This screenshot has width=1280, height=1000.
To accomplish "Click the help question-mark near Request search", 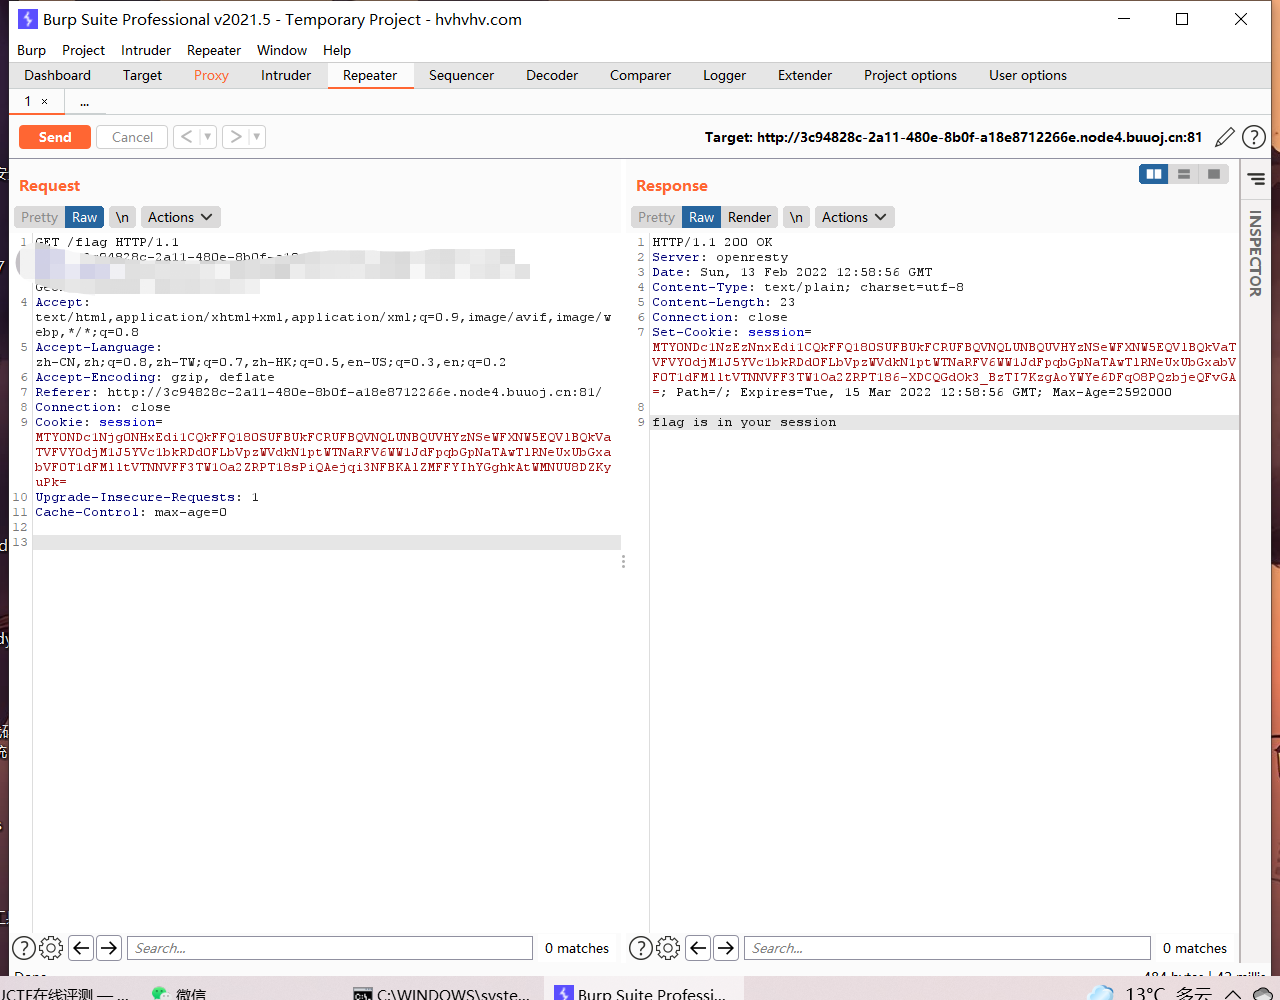I will 22,947.
